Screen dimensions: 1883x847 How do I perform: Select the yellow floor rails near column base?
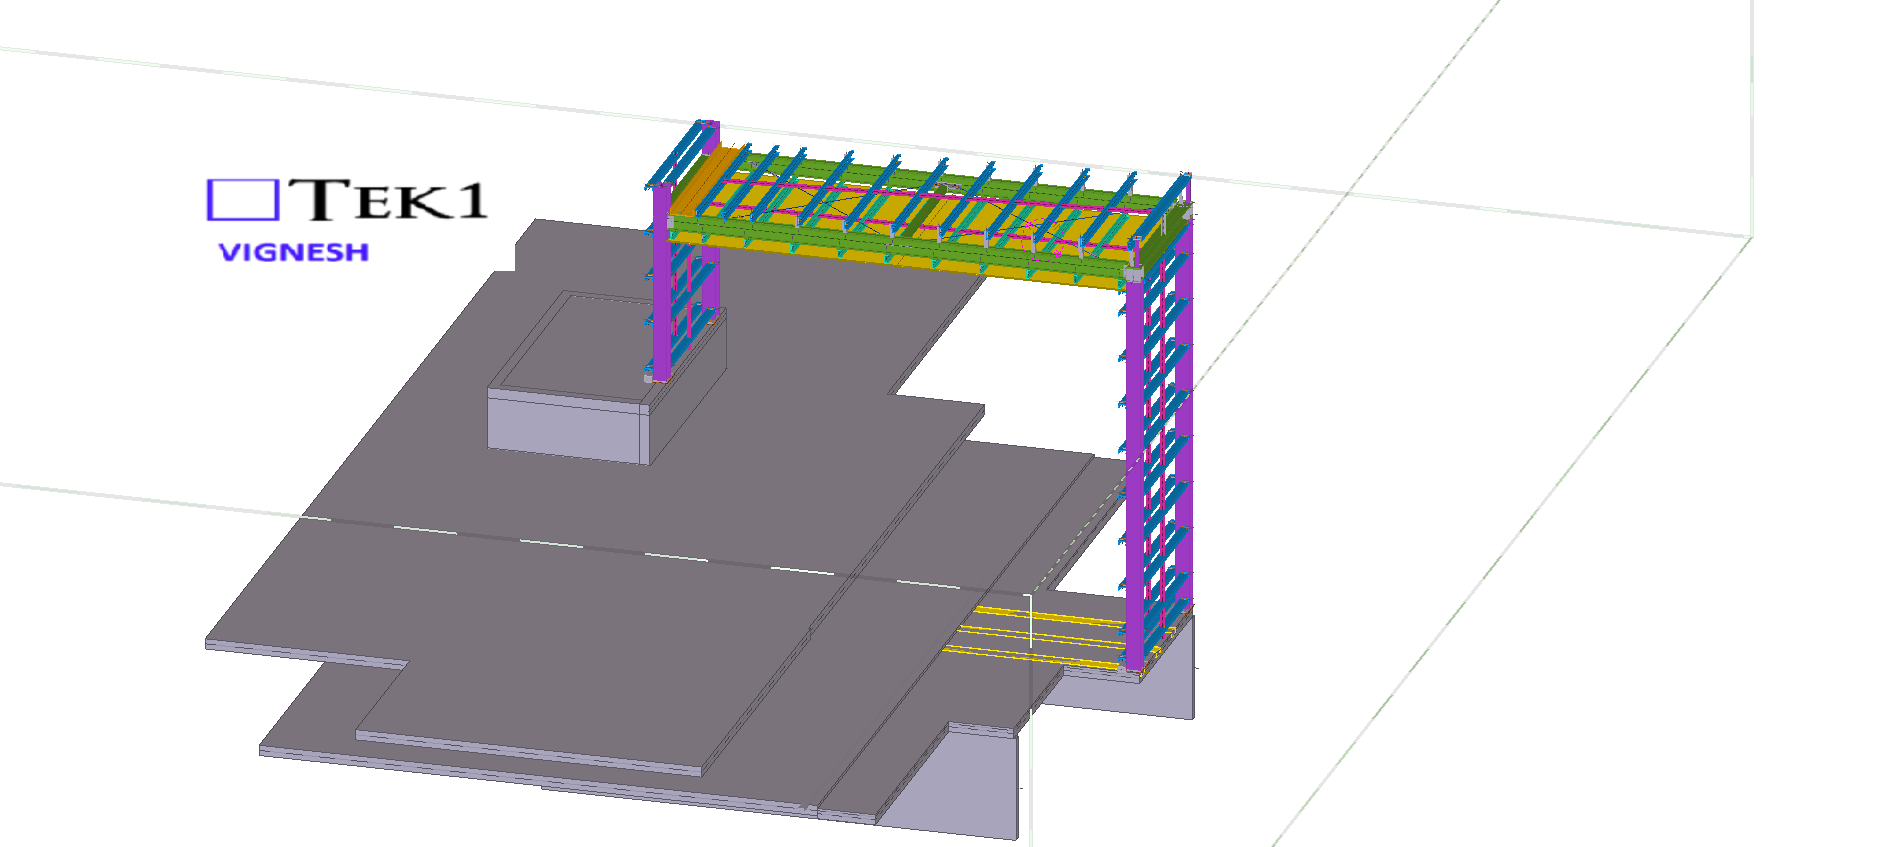coord(1040,635)
